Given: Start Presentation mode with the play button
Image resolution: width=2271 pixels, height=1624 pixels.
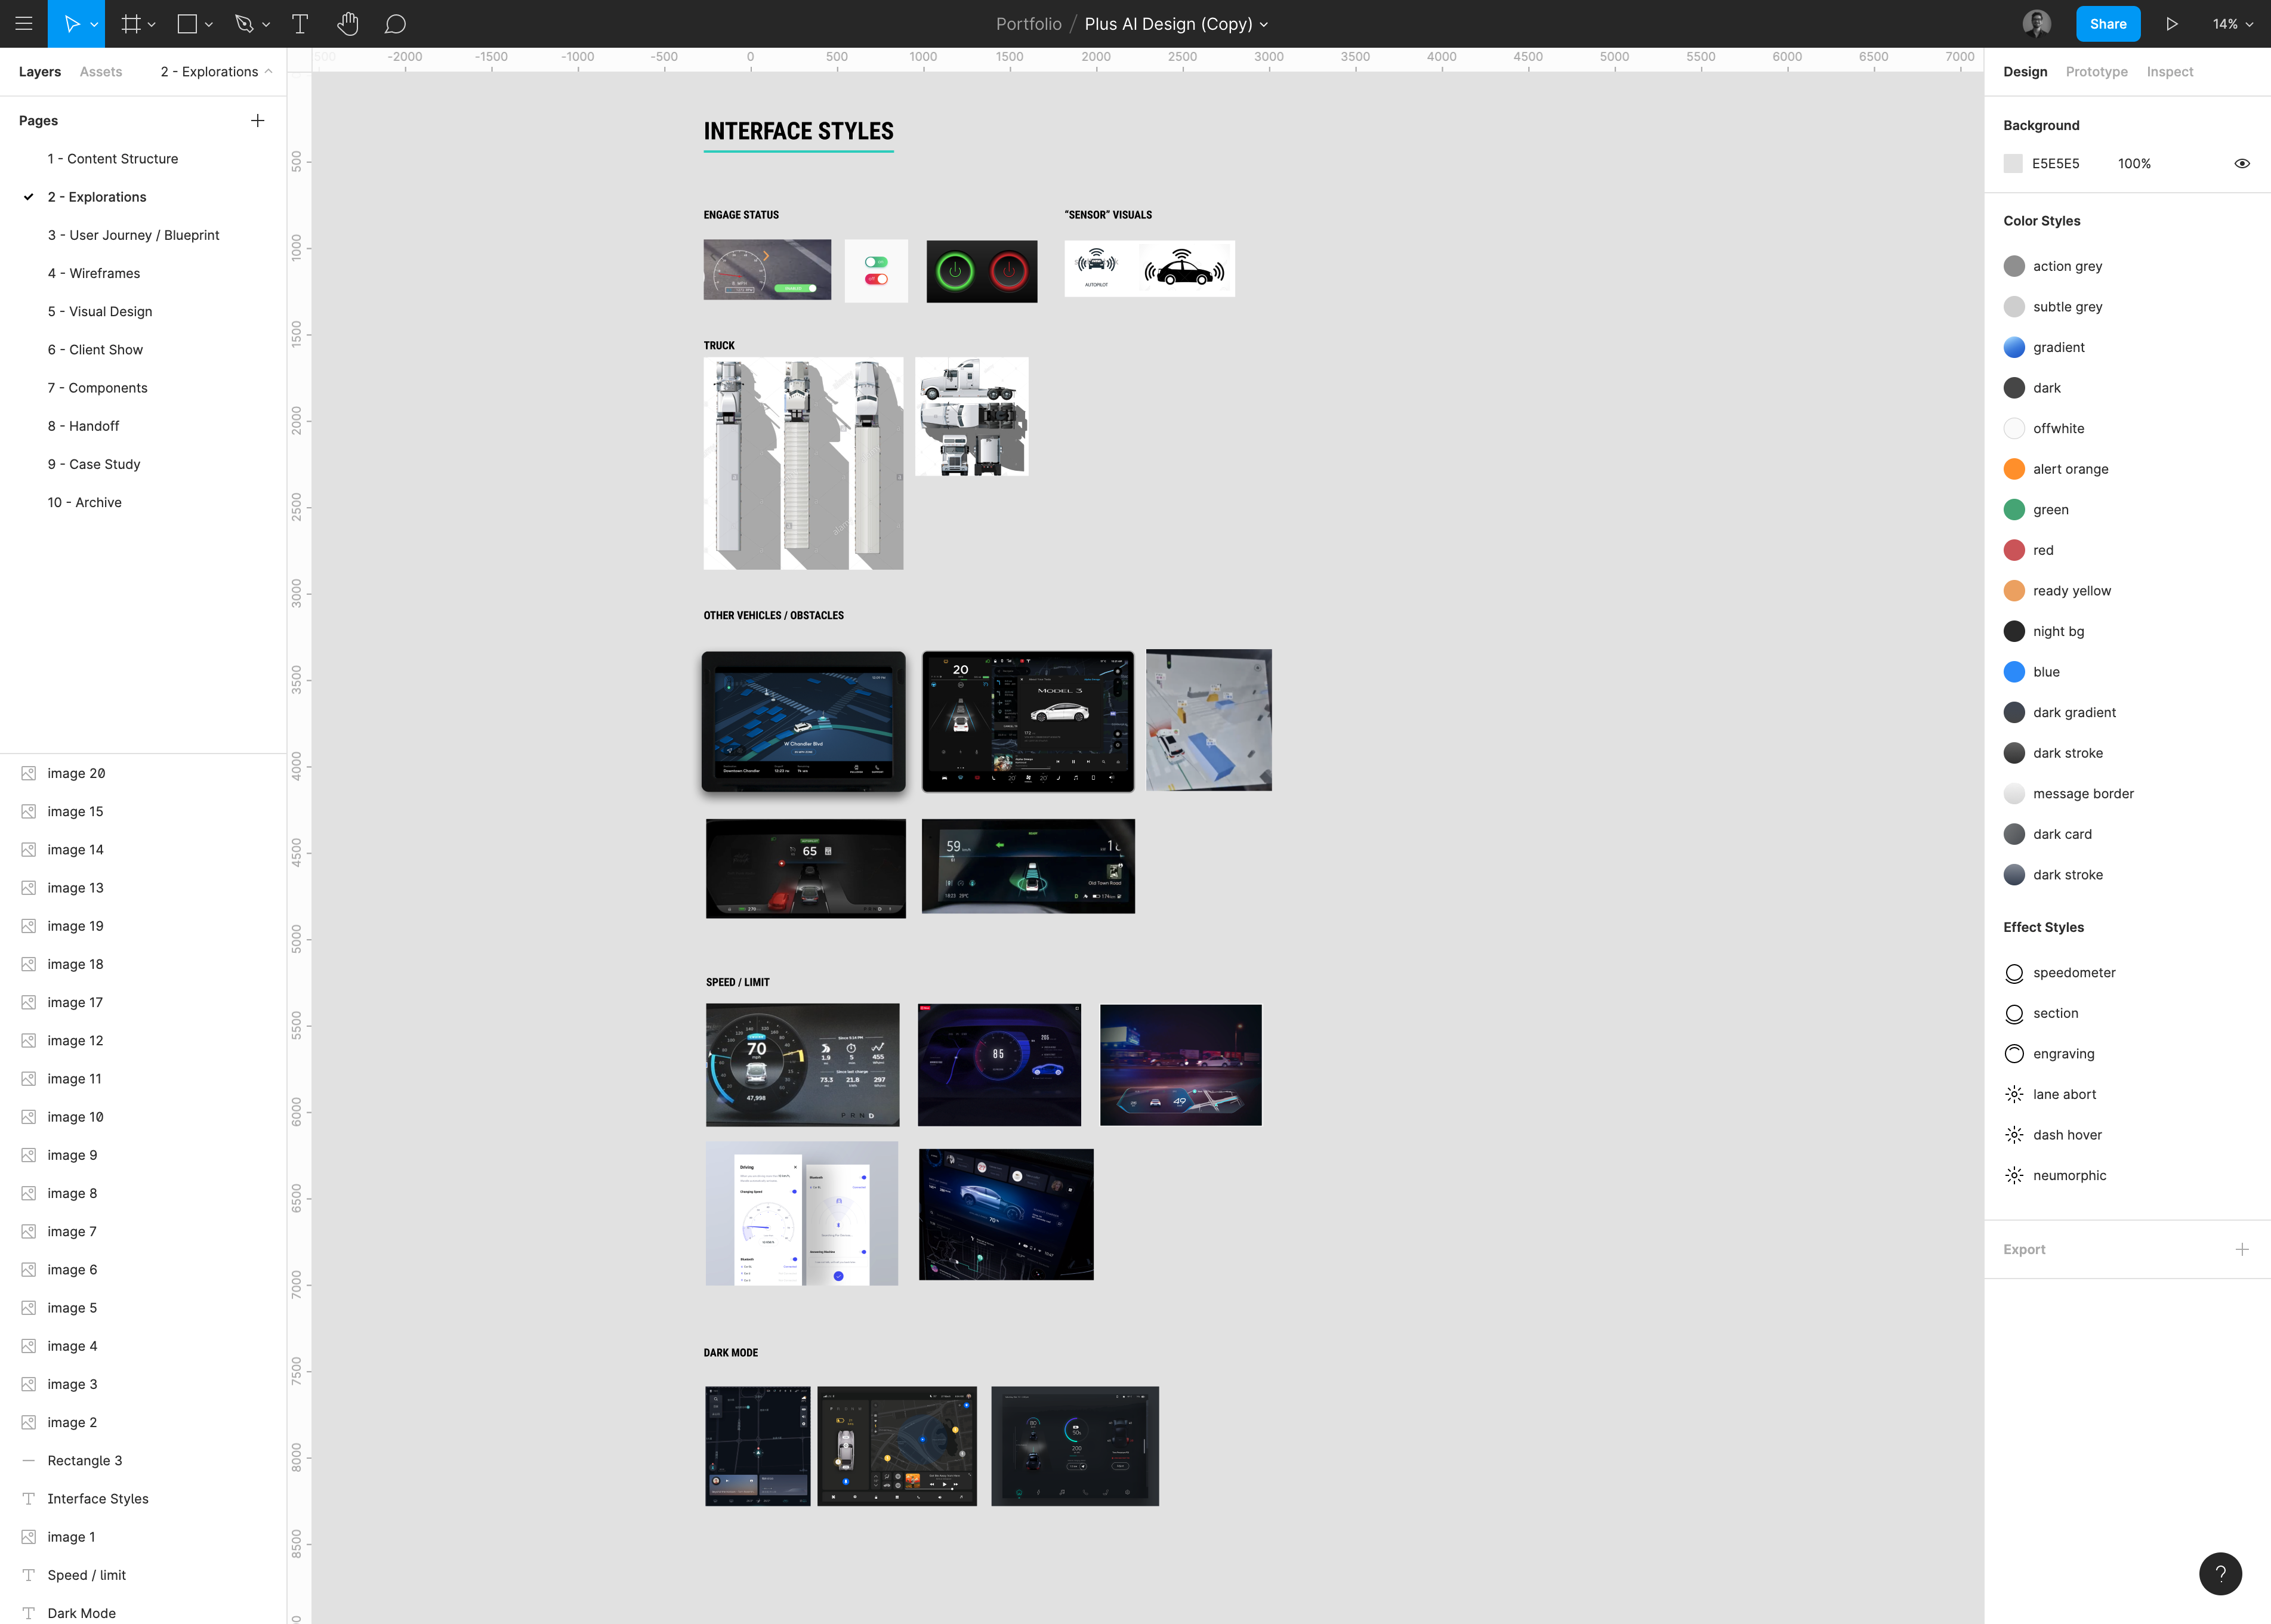Looking at the screenshot, I should [x=2171, y=23].
